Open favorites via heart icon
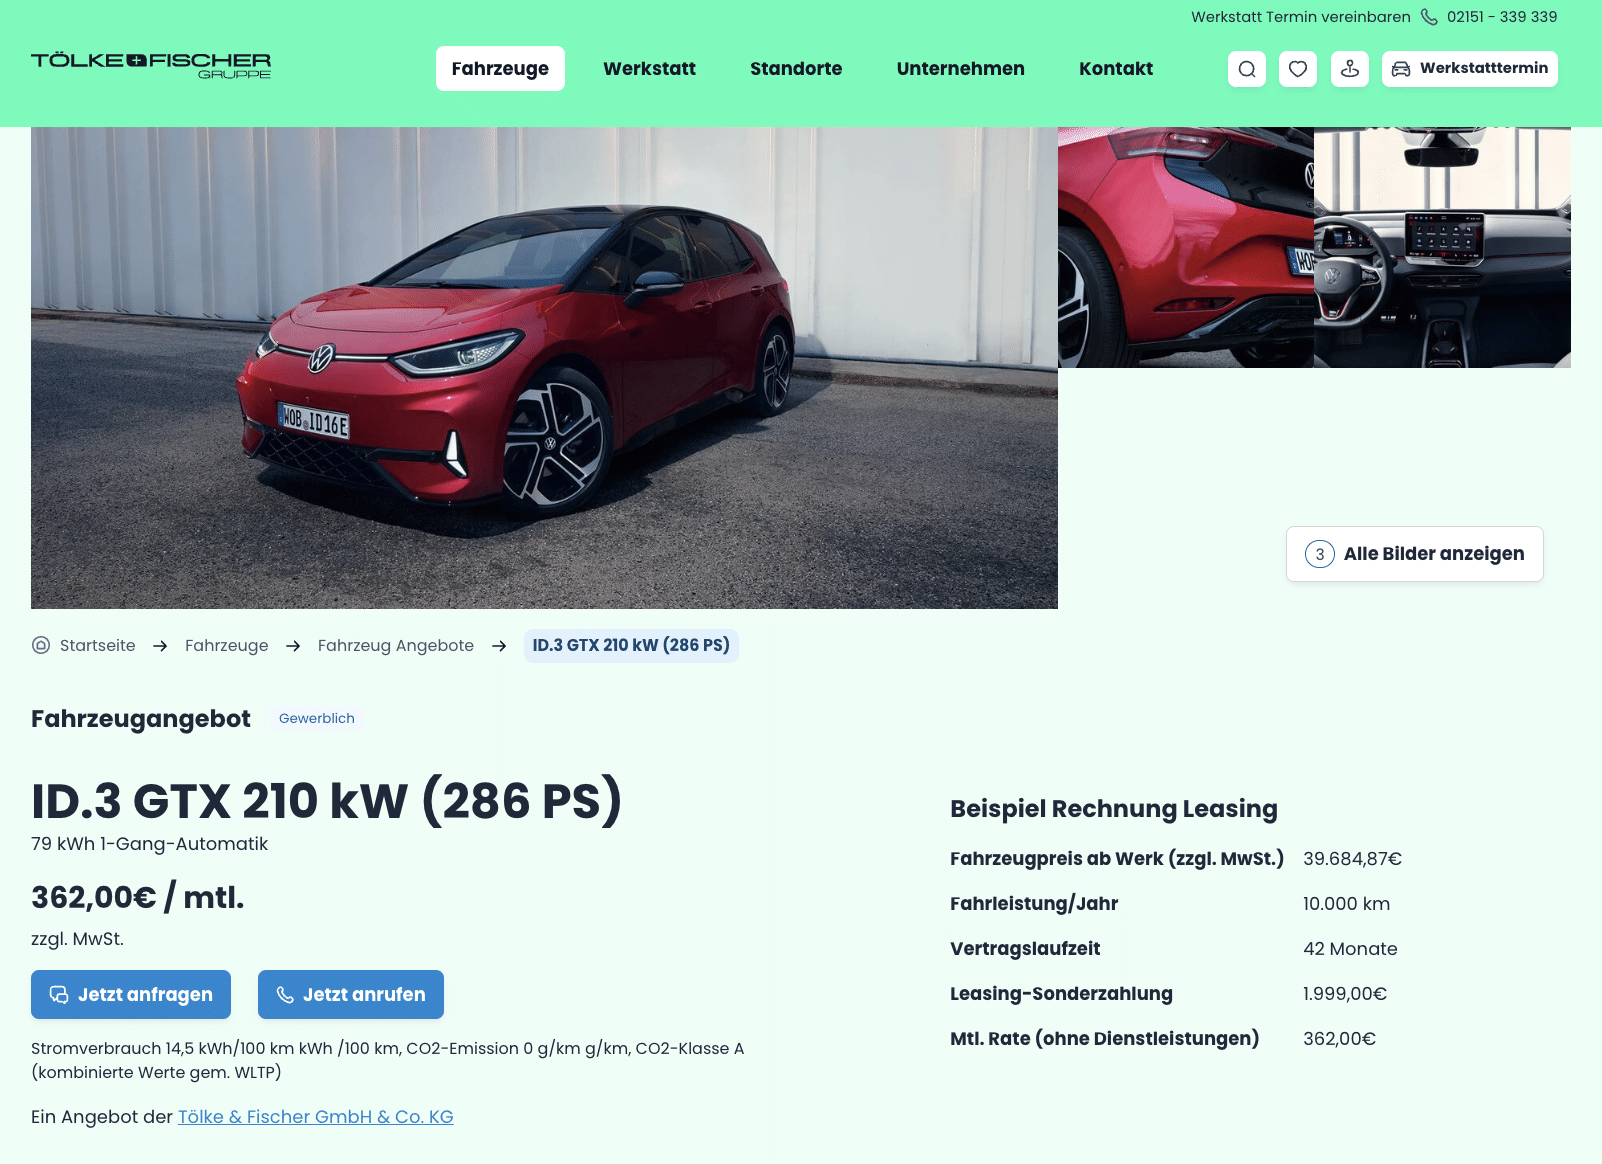The height and width of the screenshot is (1164, 1602). [1298, 69]
